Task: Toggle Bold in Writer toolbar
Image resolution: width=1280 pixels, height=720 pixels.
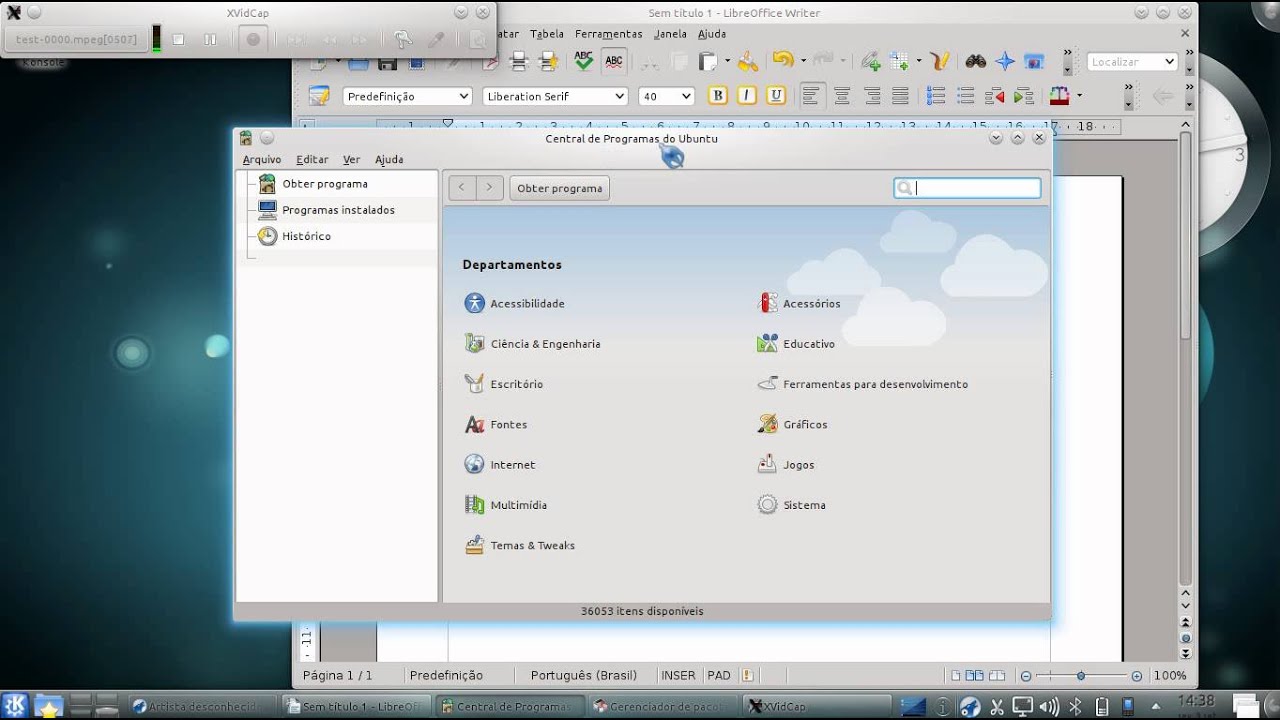Action: click(x=717, y=96)
